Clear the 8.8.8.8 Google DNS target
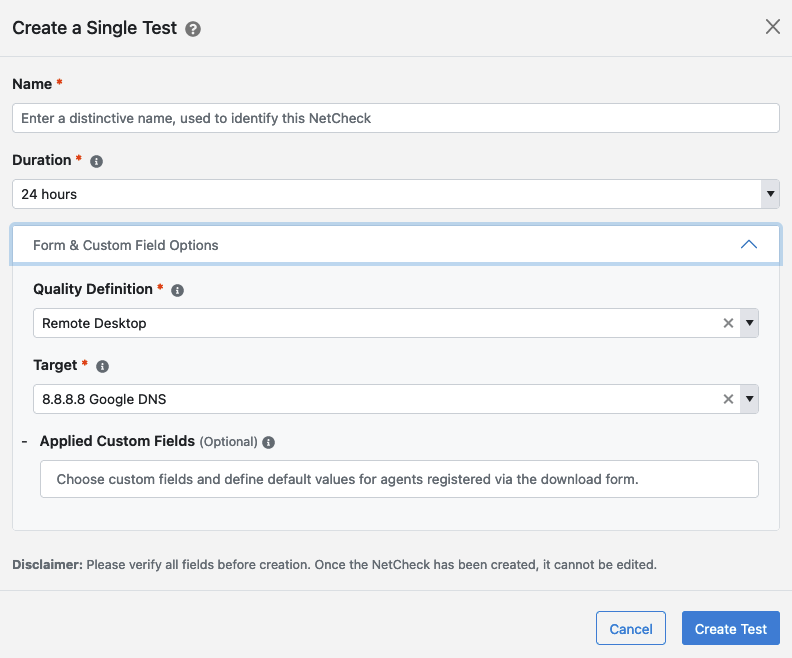This screenshot has height=658, width=792. click(x=729, y=399)
